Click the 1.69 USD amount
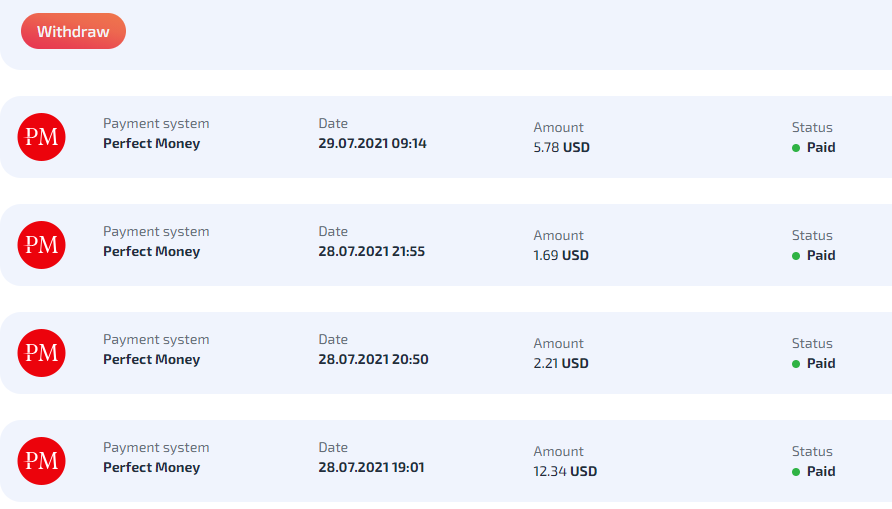 pyautogui.click(x=561, y=255)
